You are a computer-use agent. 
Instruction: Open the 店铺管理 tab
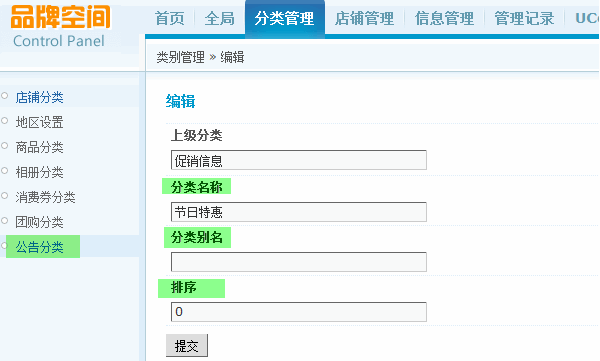(x=364, y=18)
